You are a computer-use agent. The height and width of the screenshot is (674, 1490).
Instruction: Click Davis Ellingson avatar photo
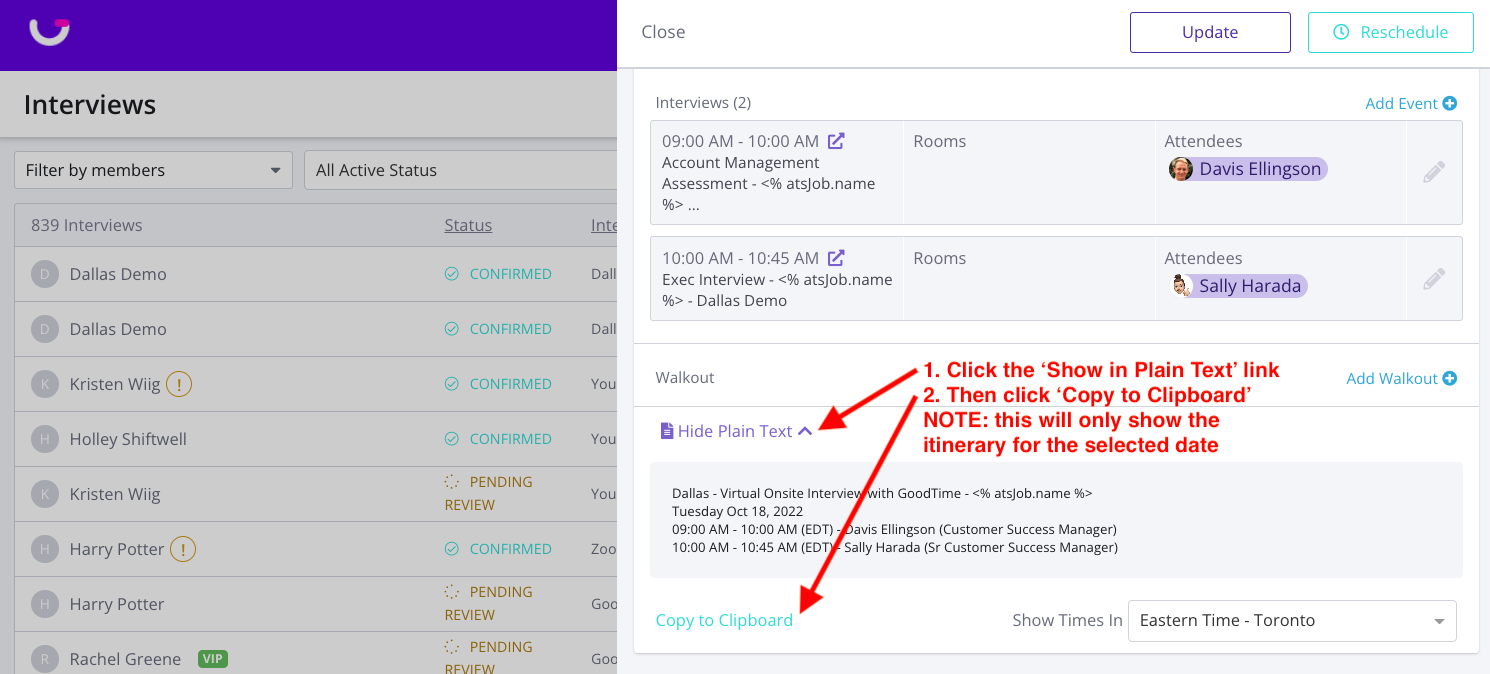(x=1181, y=169)
